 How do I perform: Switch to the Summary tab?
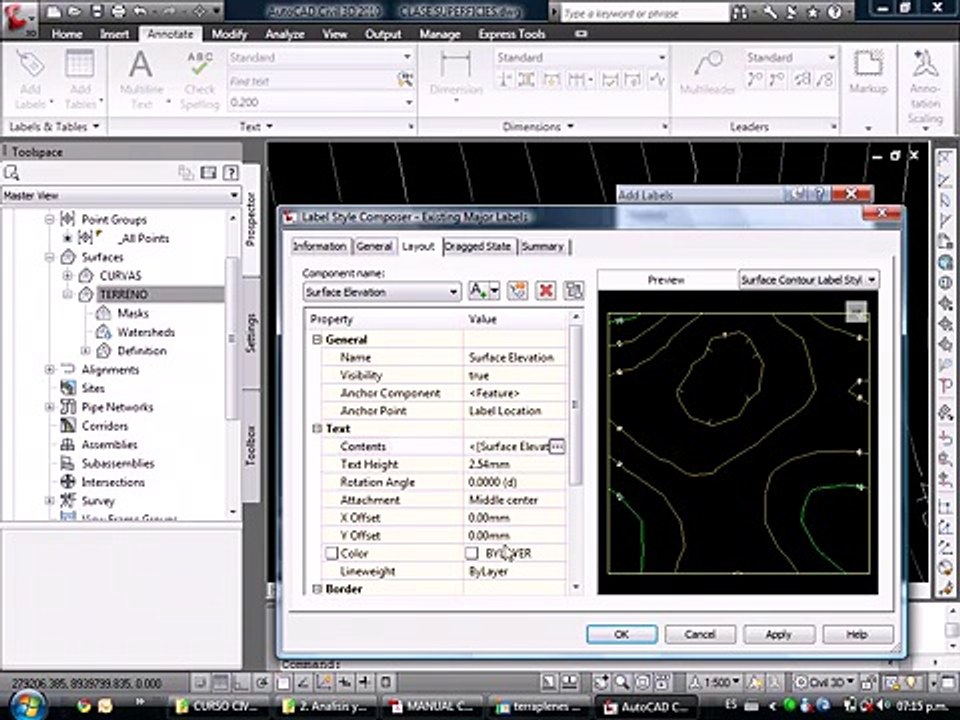[542, 246]
